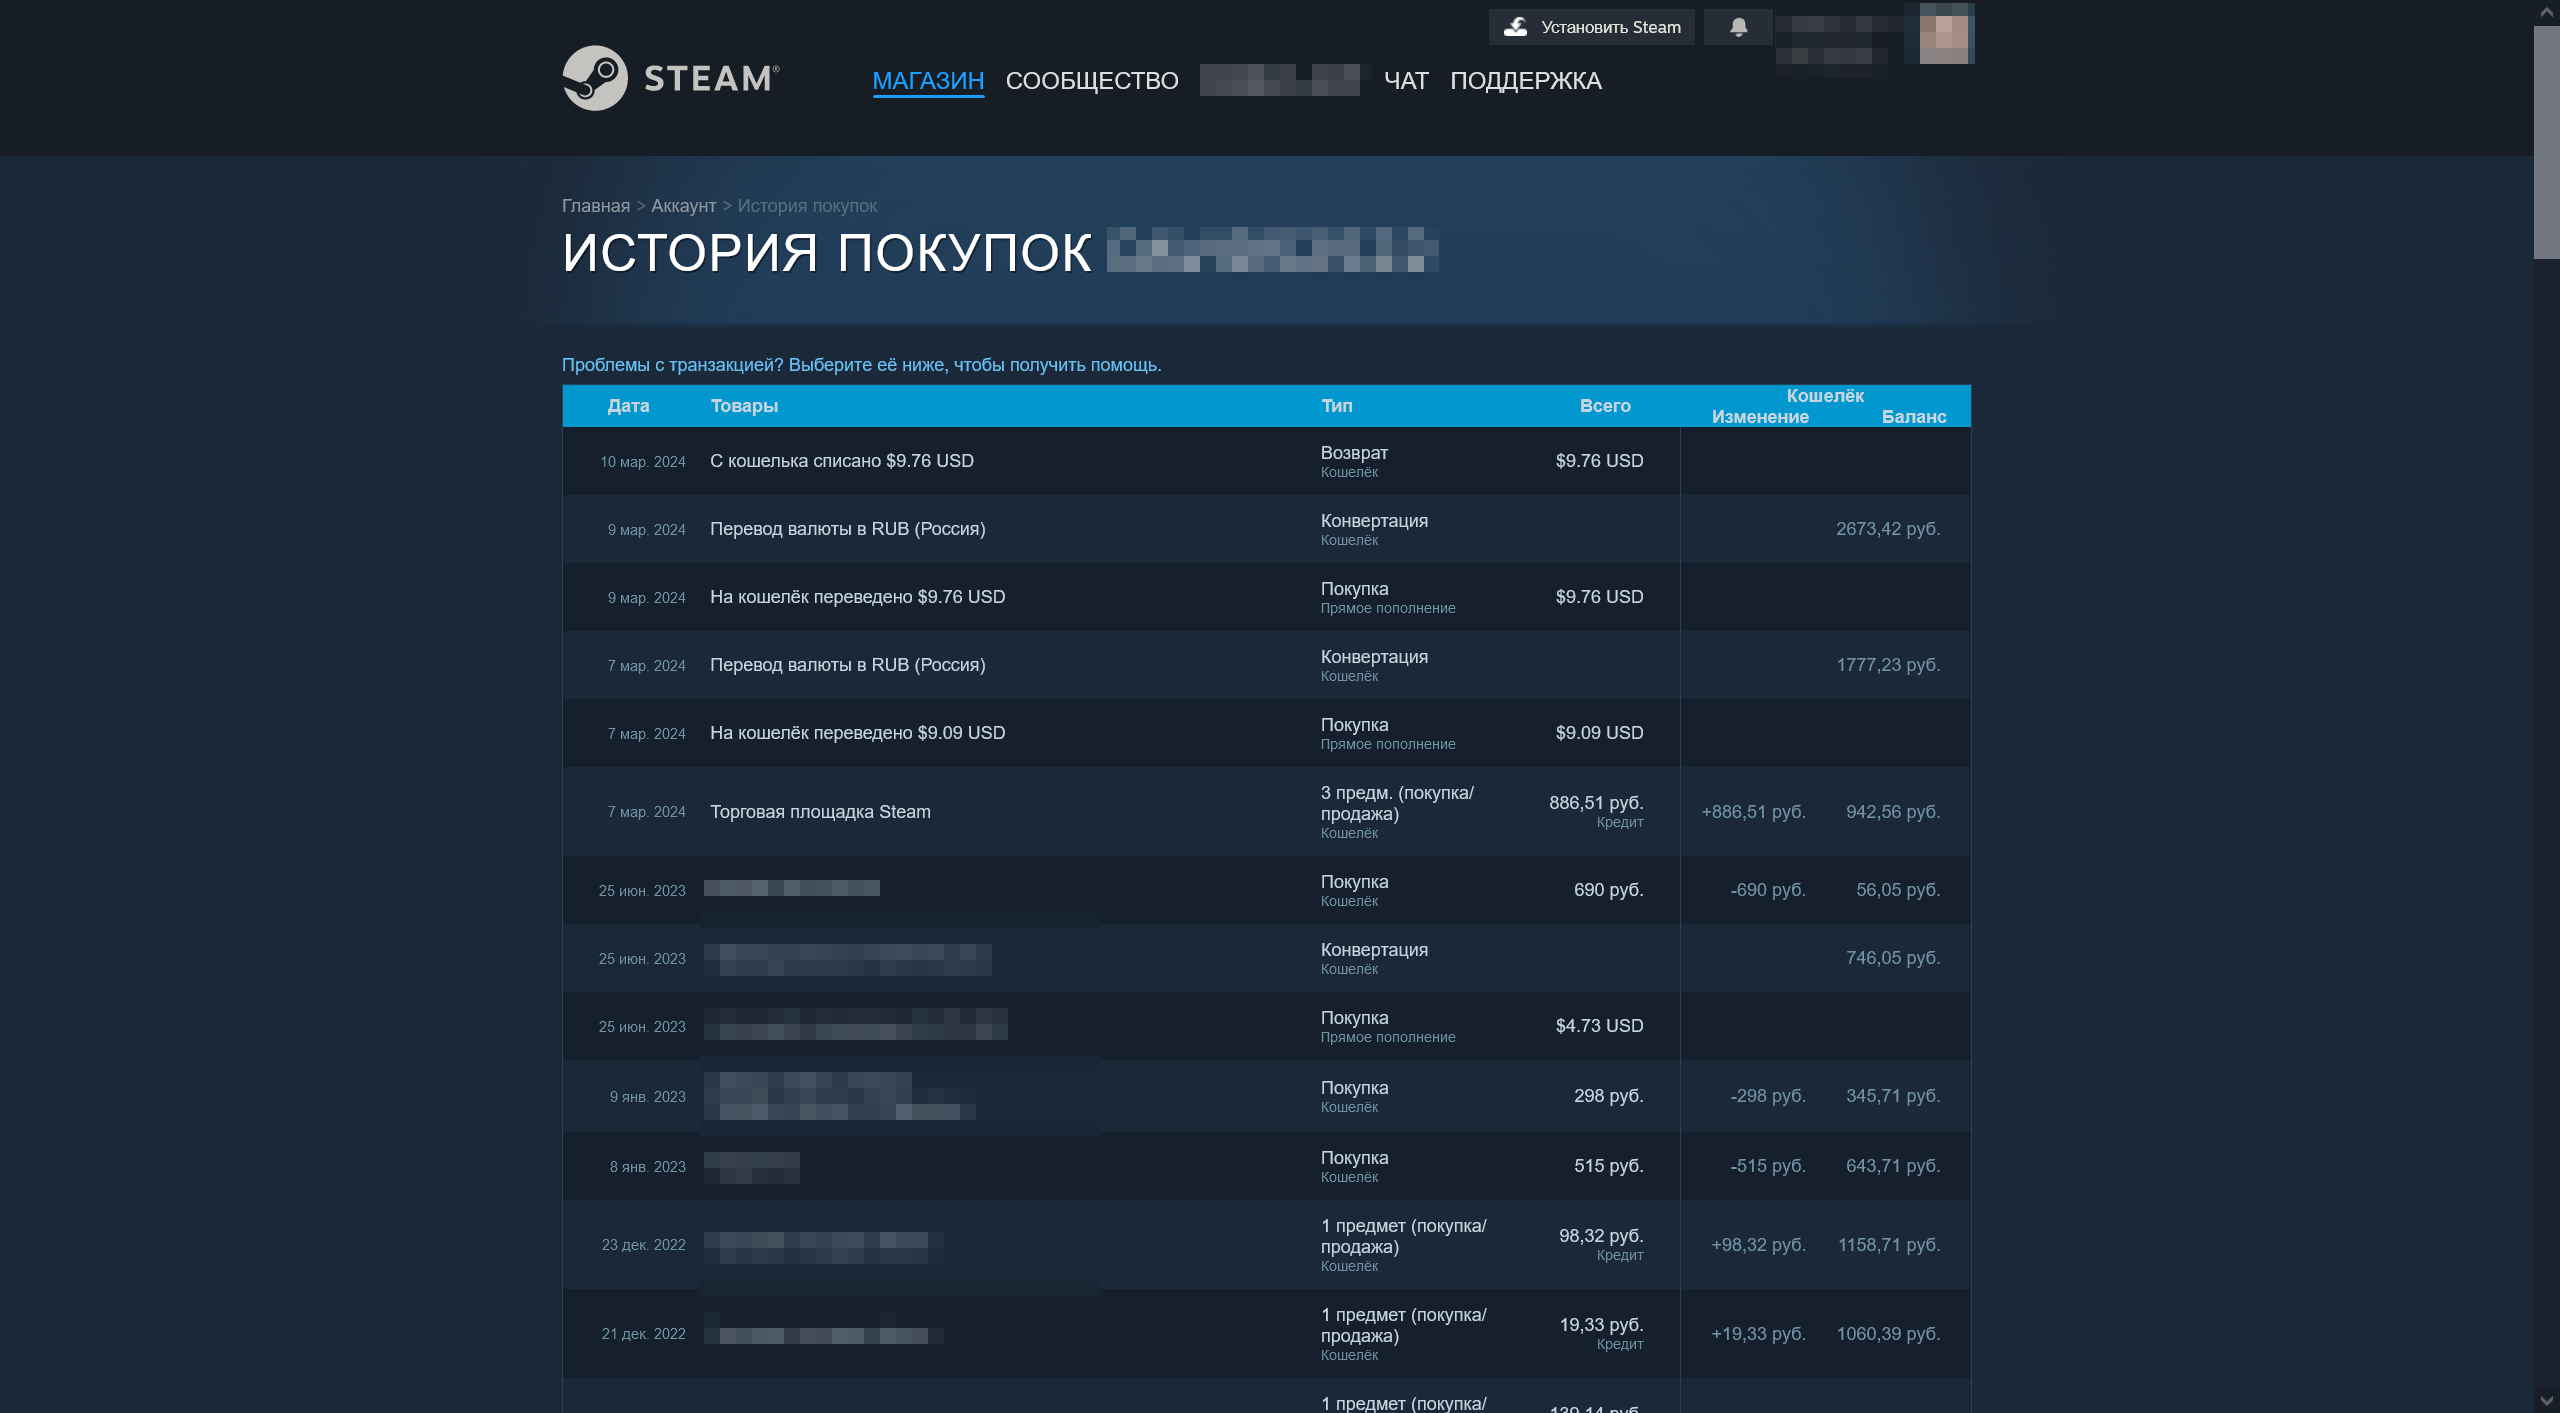Click the 1060,39 руб. balance value

pyautogui.click(x=1888, y=1334)
